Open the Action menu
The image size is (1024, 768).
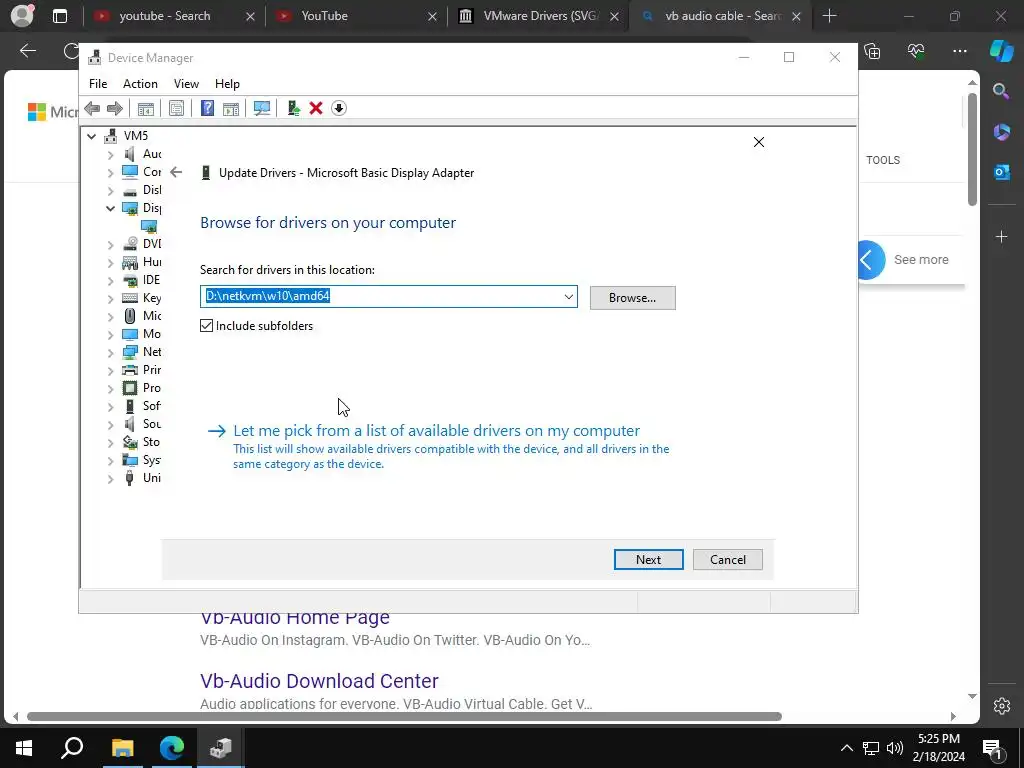click(x=140, y=84)
